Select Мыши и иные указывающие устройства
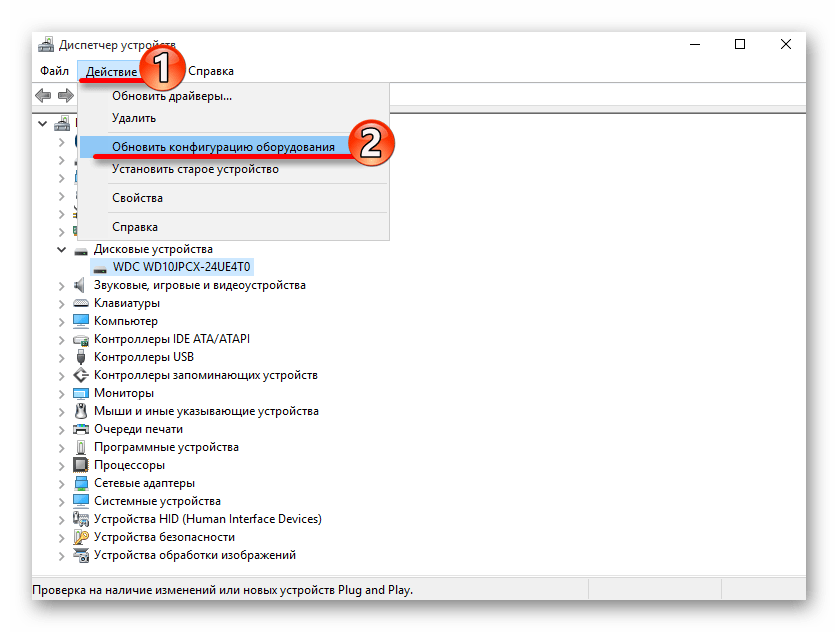838x632 pixels. point(206,411)
